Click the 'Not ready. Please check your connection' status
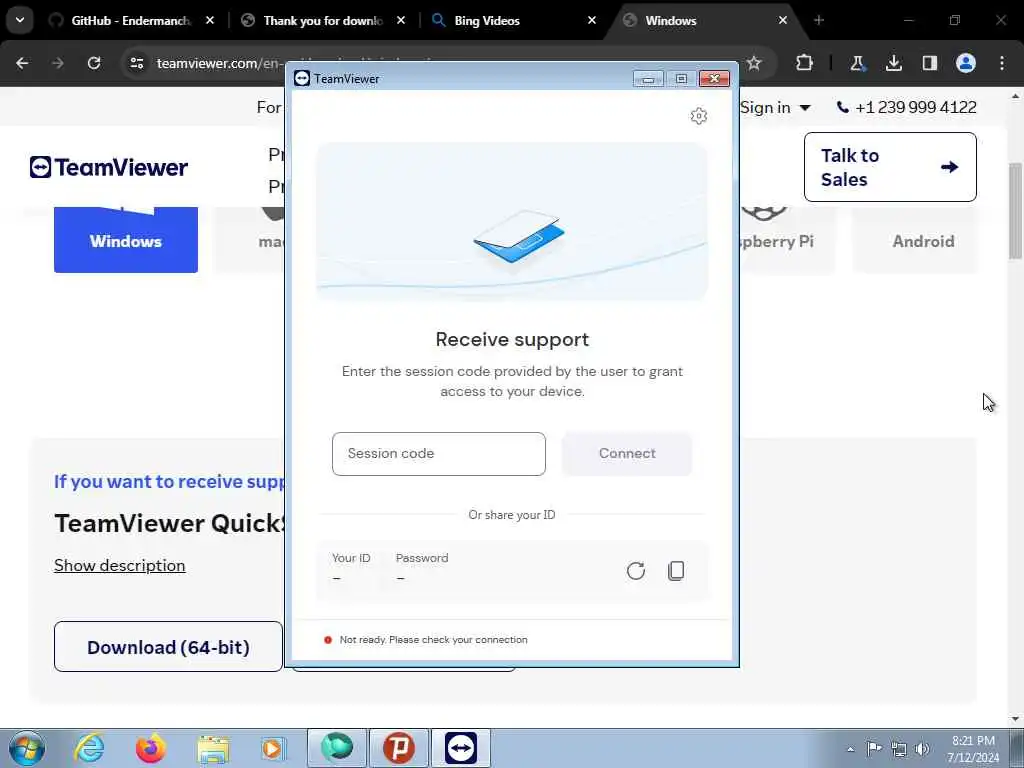The height and width of the screenshot is (768, 1024). tap(433, 640)
